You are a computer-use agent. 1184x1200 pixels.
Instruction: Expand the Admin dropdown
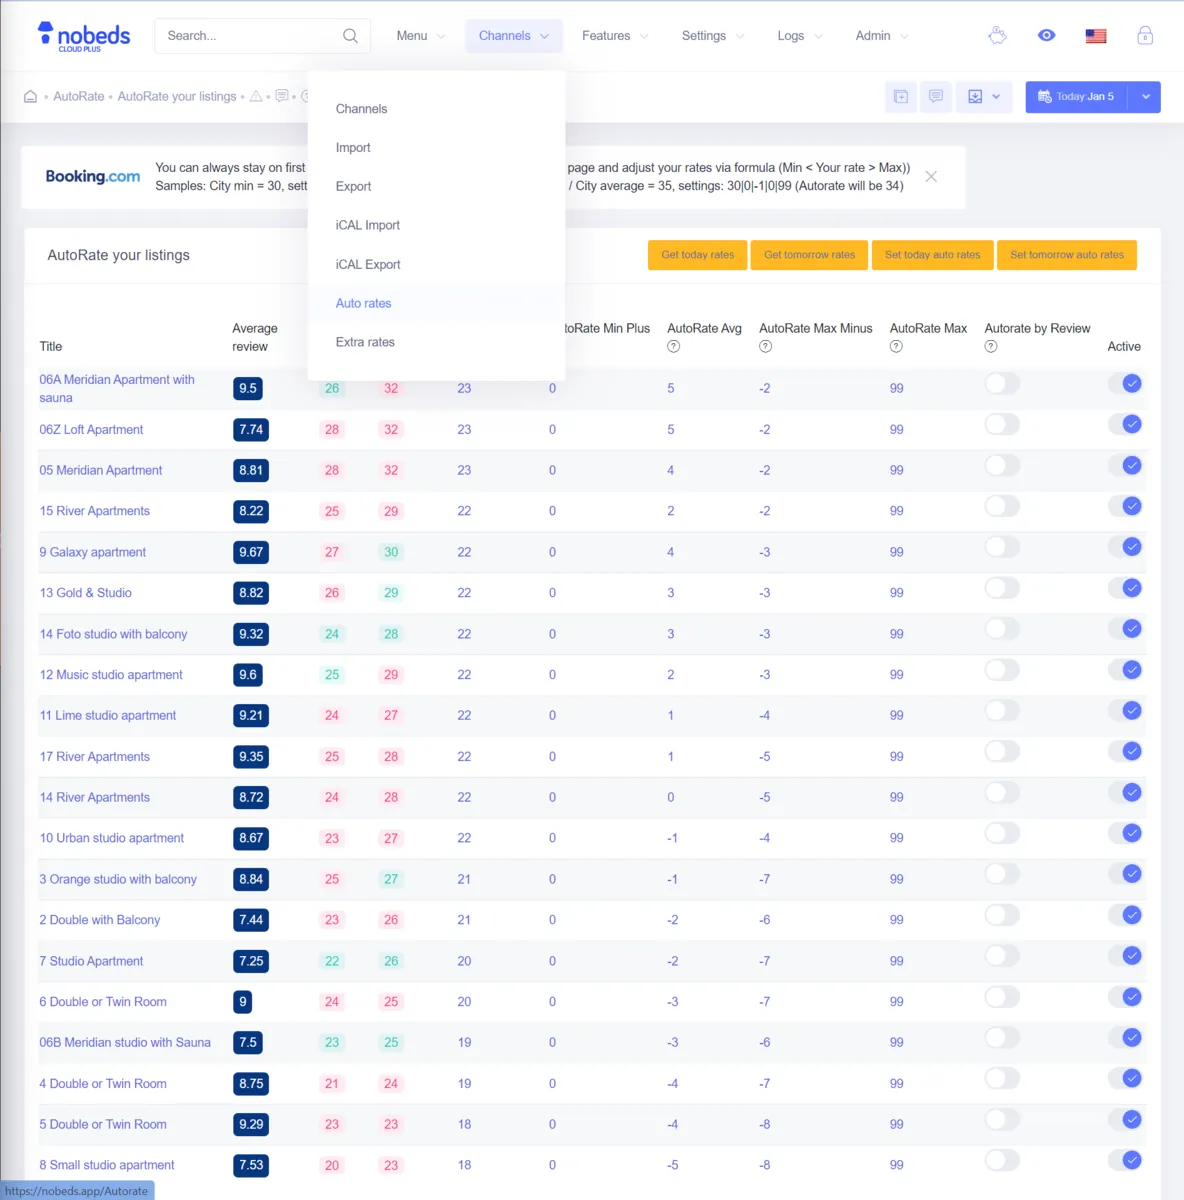882,36
